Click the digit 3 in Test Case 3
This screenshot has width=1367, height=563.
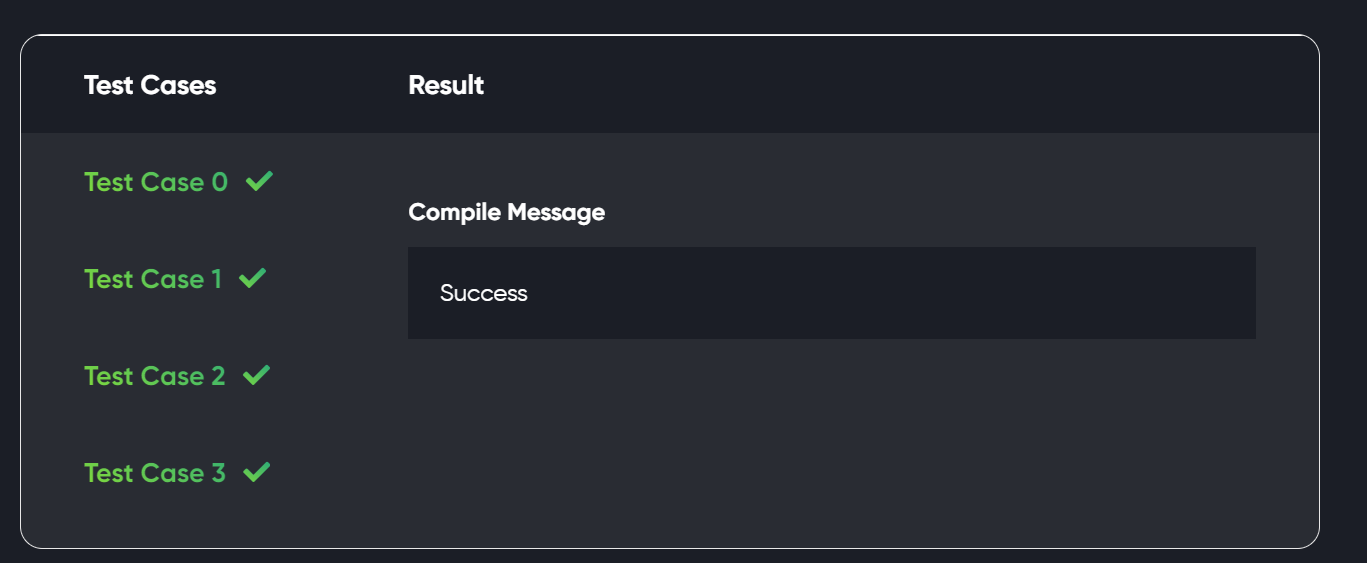pyautogui.click(x=218, y=473)
